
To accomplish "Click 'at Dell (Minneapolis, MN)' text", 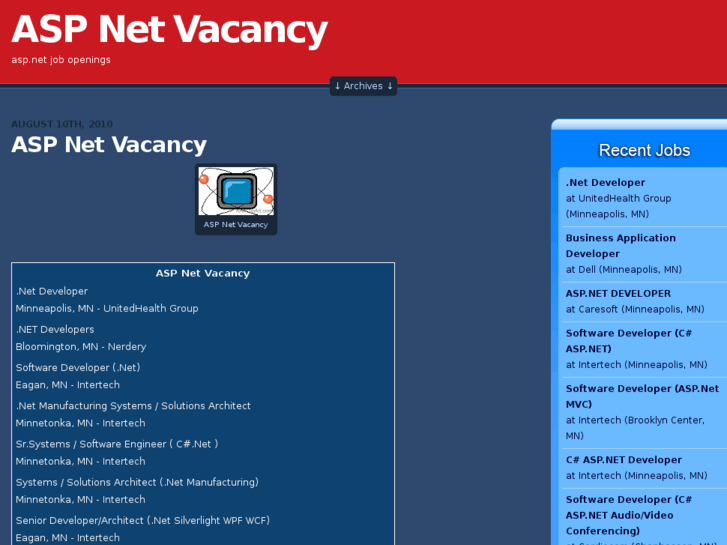I will tap(624, 269).
